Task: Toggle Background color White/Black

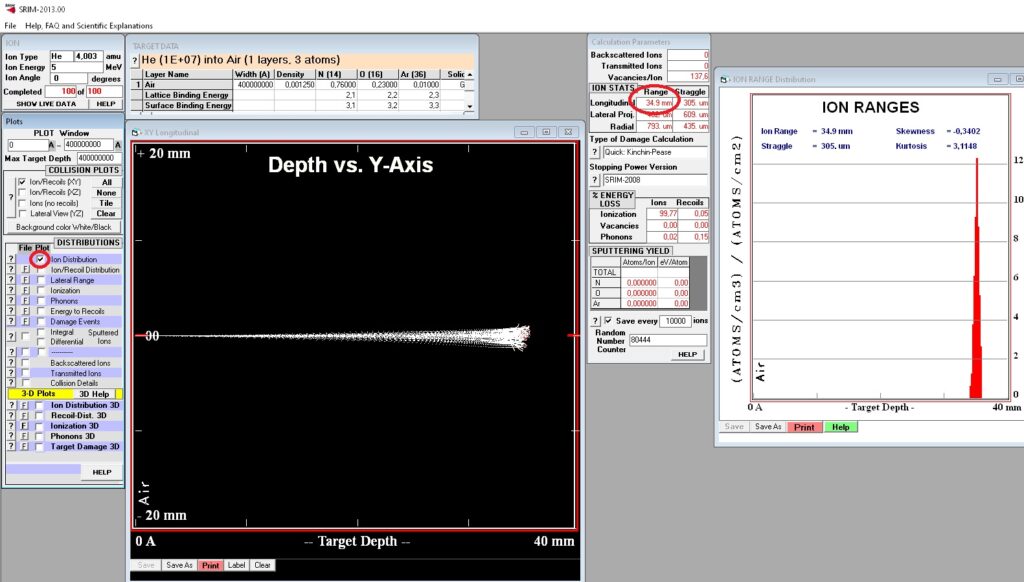Action: coord(64,227)
